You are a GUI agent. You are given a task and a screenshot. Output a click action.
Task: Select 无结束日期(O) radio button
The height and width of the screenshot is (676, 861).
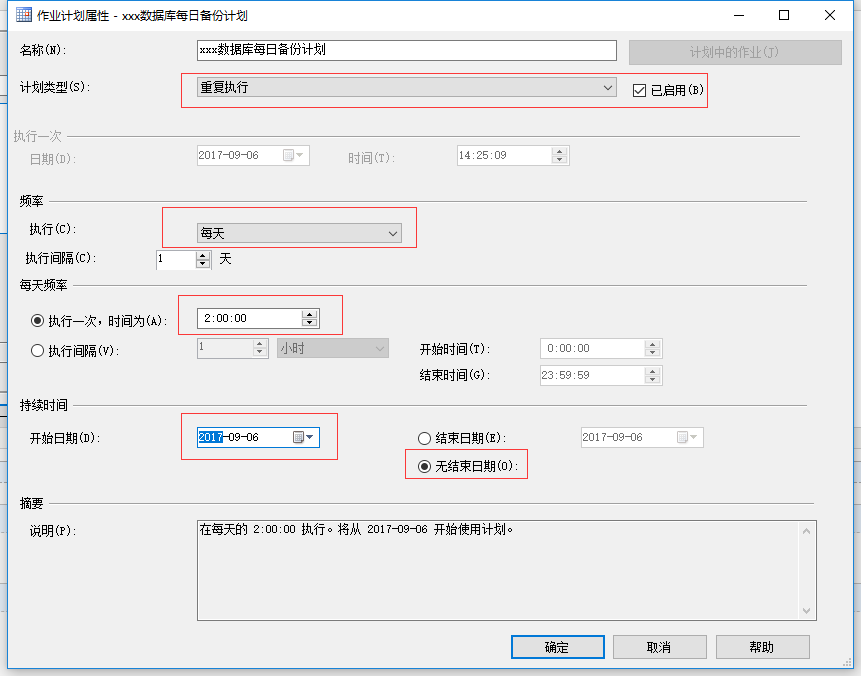(424, 466)
